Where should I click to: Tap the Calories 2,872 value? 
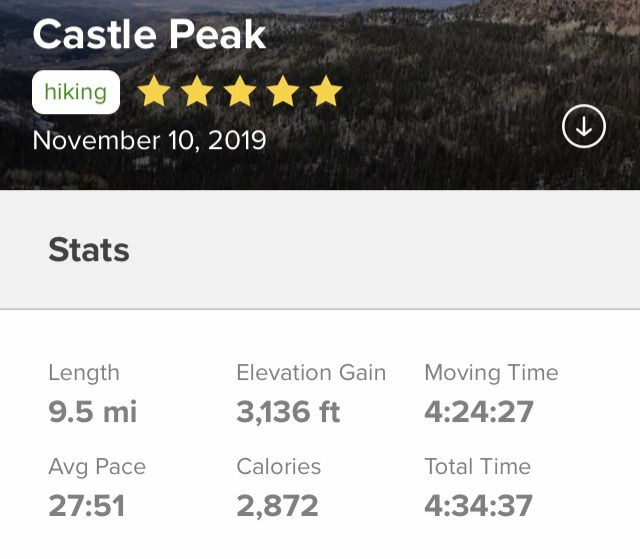point(277,506)
